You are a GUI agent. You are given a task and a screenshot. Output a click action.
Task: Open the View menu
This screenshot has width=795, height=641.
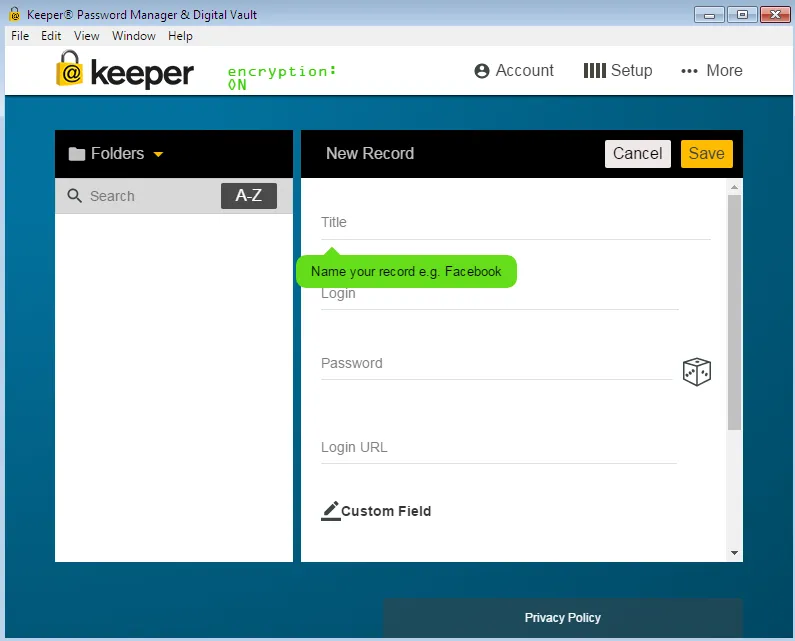pyautogui.click(x=87, y=36)
